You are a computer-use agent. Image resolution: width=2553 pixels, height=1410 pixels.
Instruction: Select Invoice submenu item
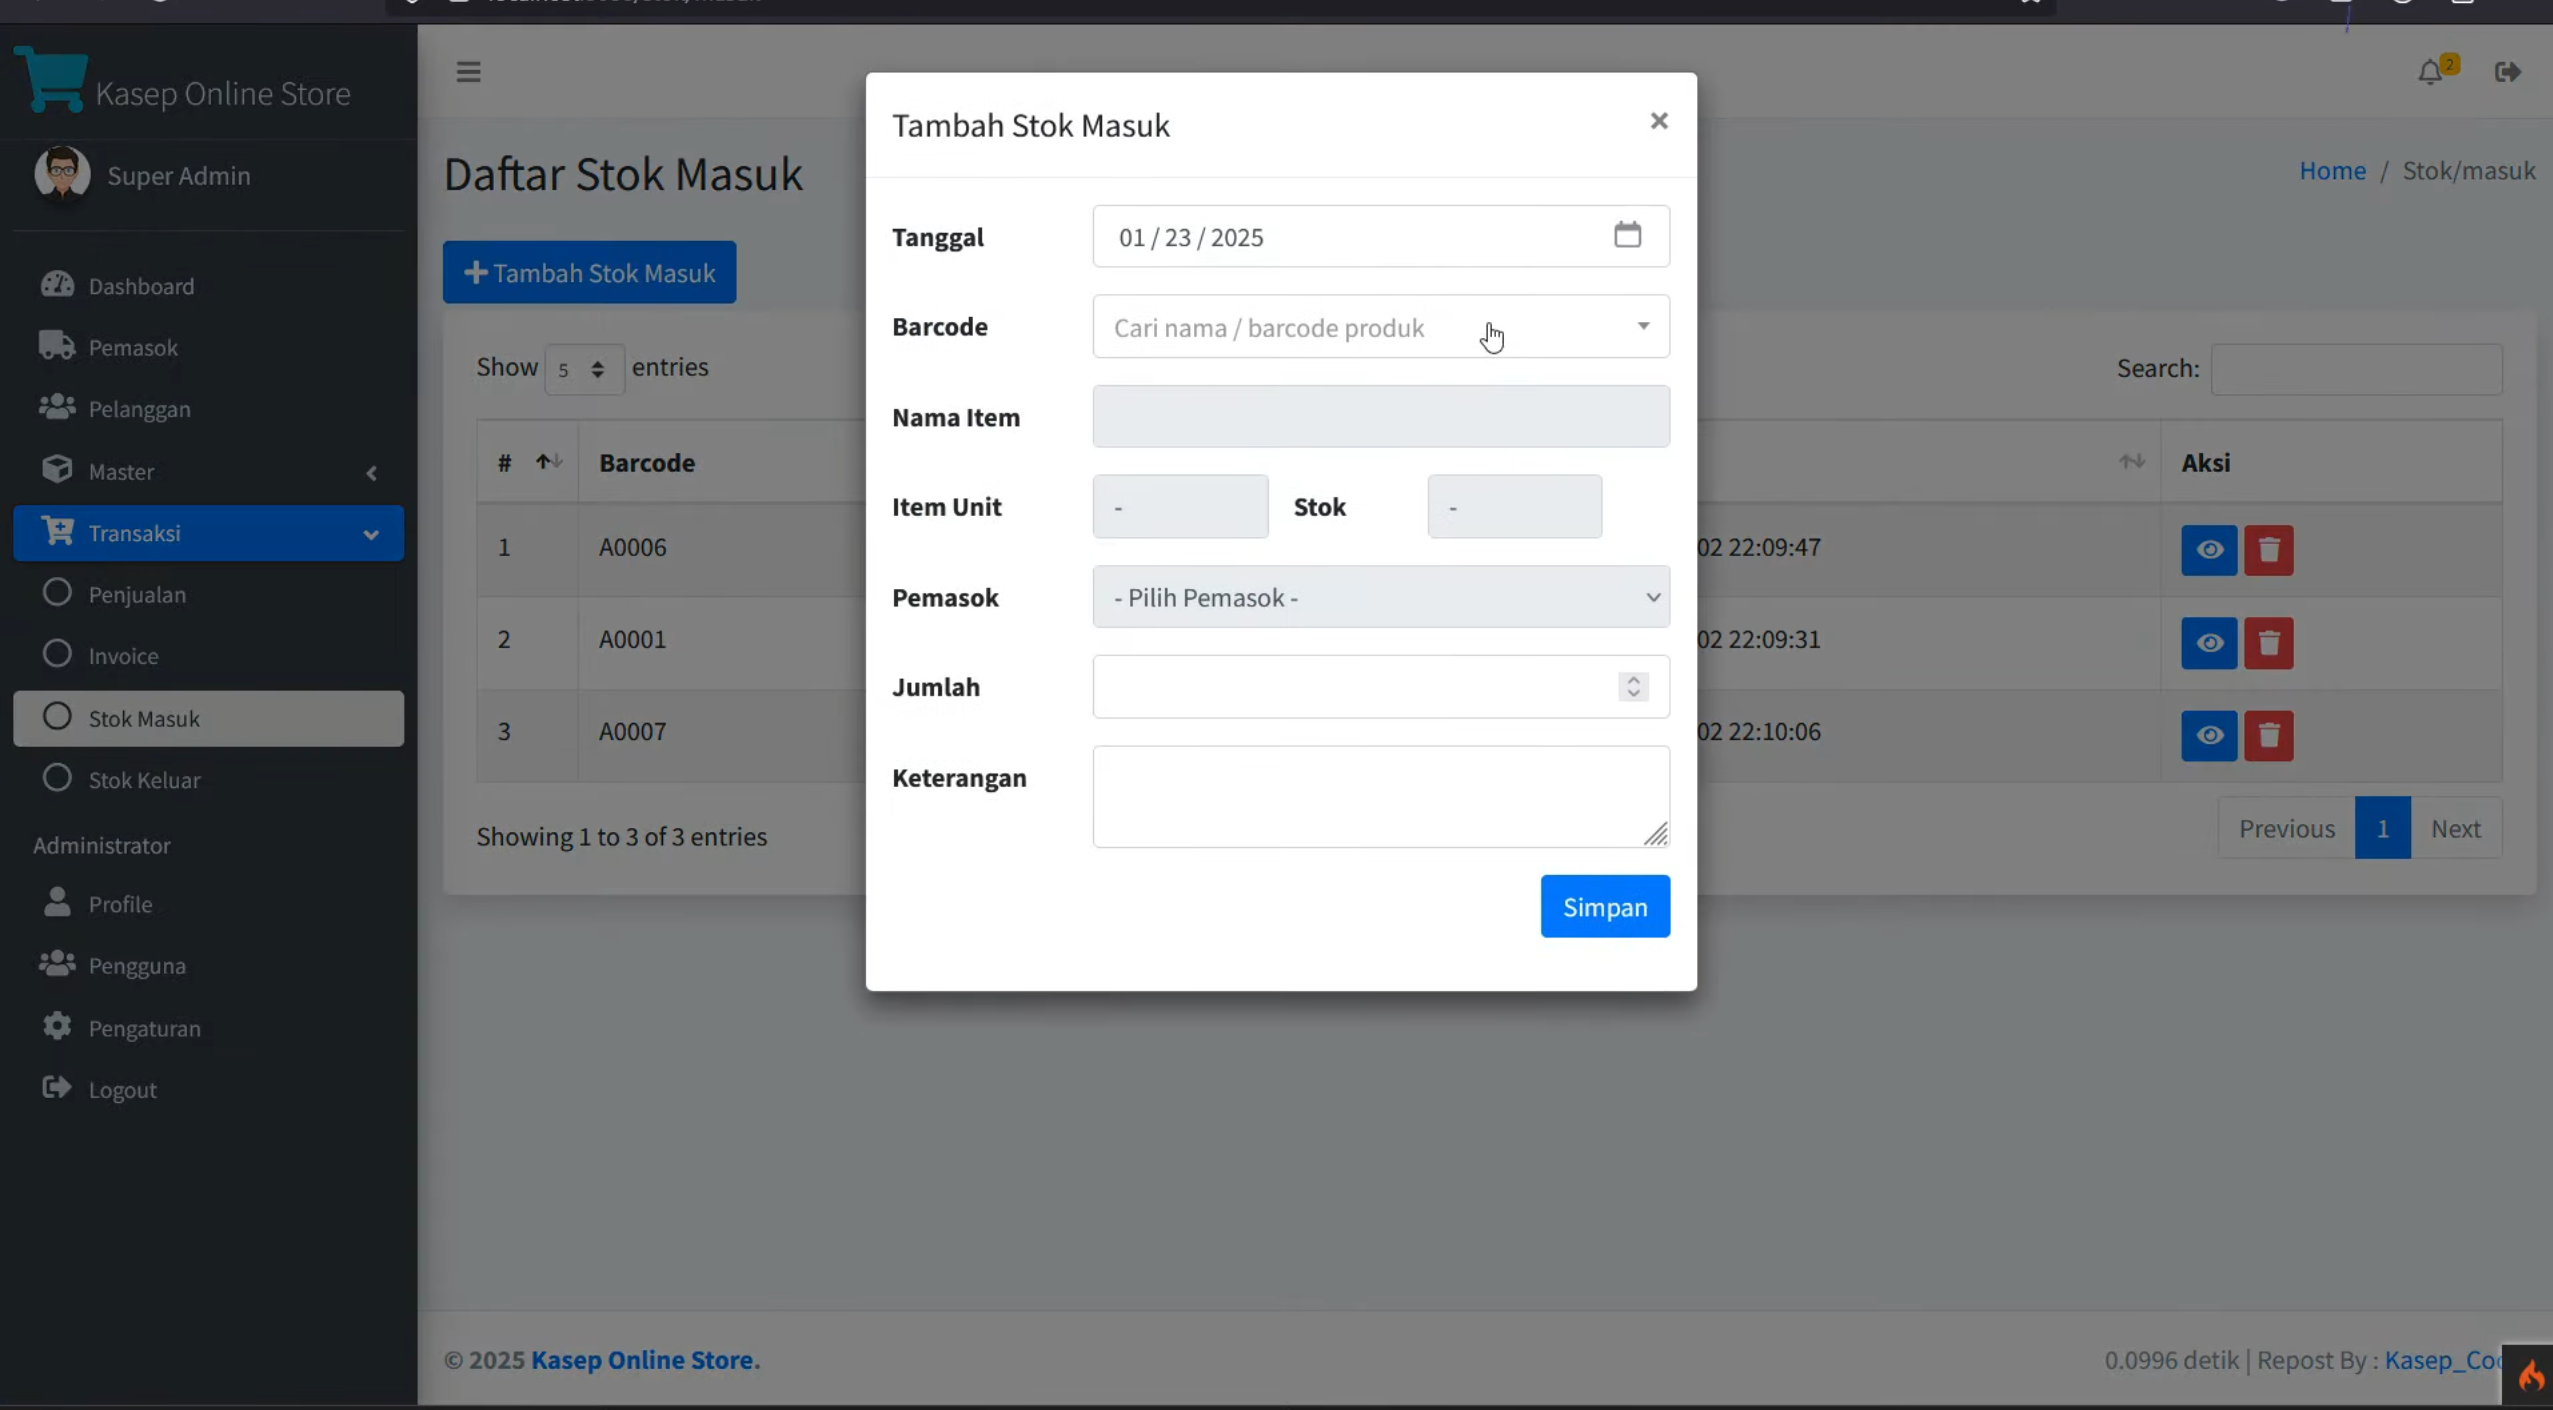208,656
